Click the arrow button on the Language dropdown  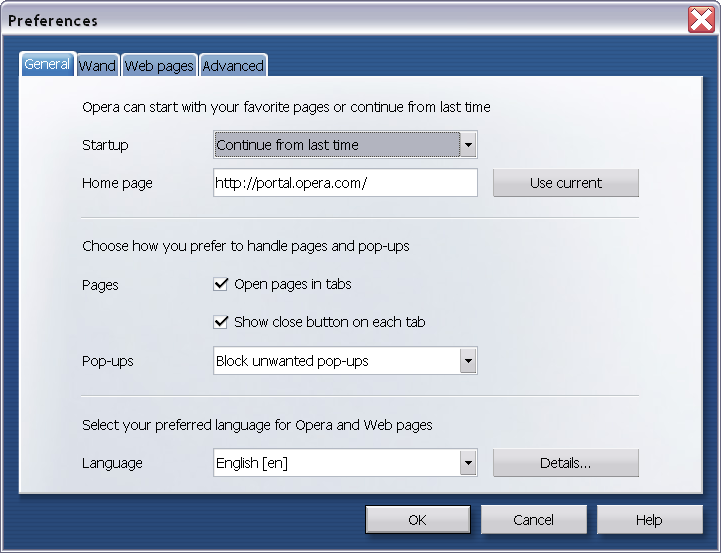pos(468,463)
